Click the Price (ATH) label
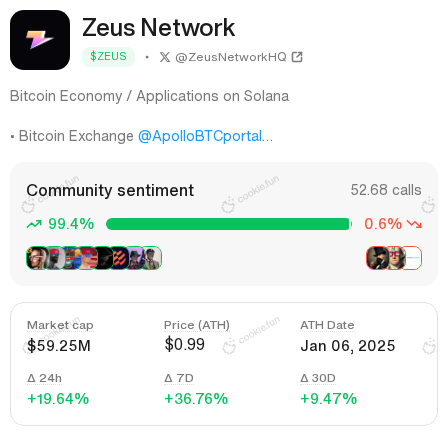Image resolution: width=448 pixels, height=436 pixels. point(197,325)
